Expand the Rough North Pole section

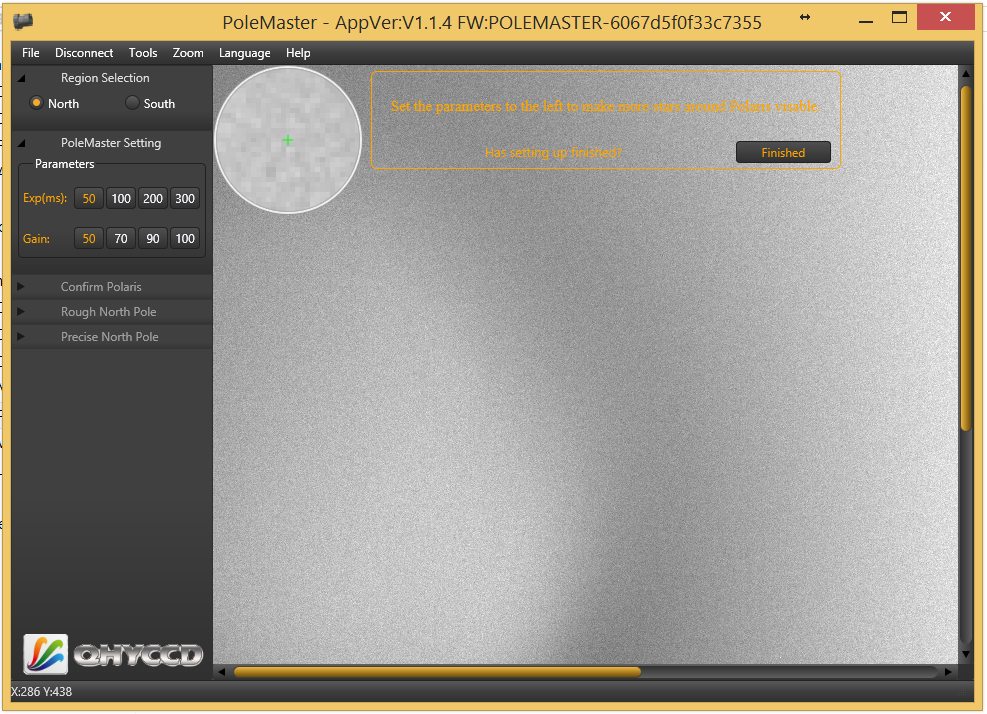[x=21, y=312]
